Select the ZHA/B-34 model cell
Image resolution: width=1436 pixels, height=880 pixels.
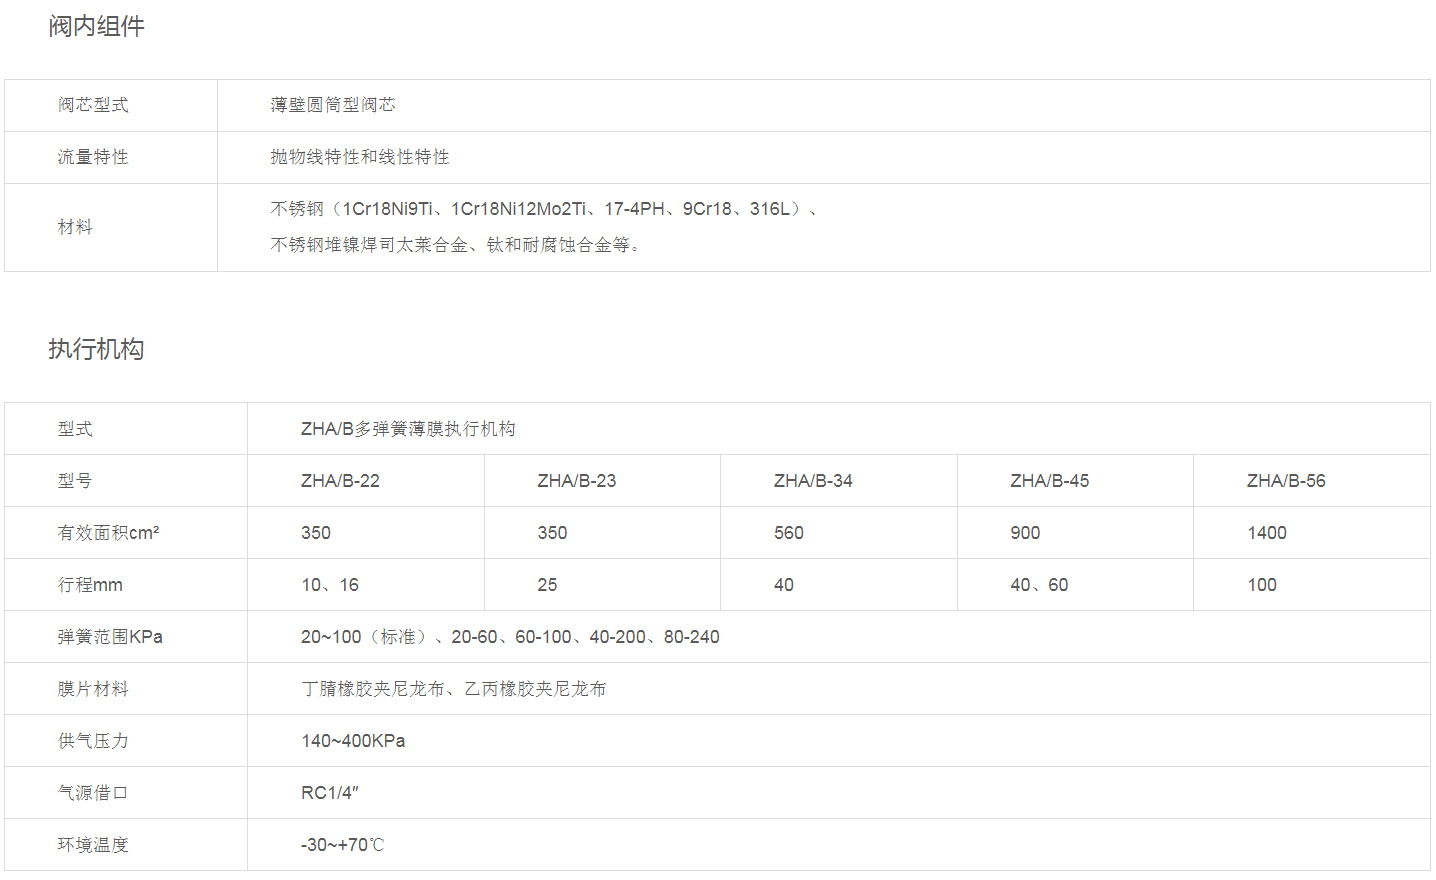(x=813, y=481)
